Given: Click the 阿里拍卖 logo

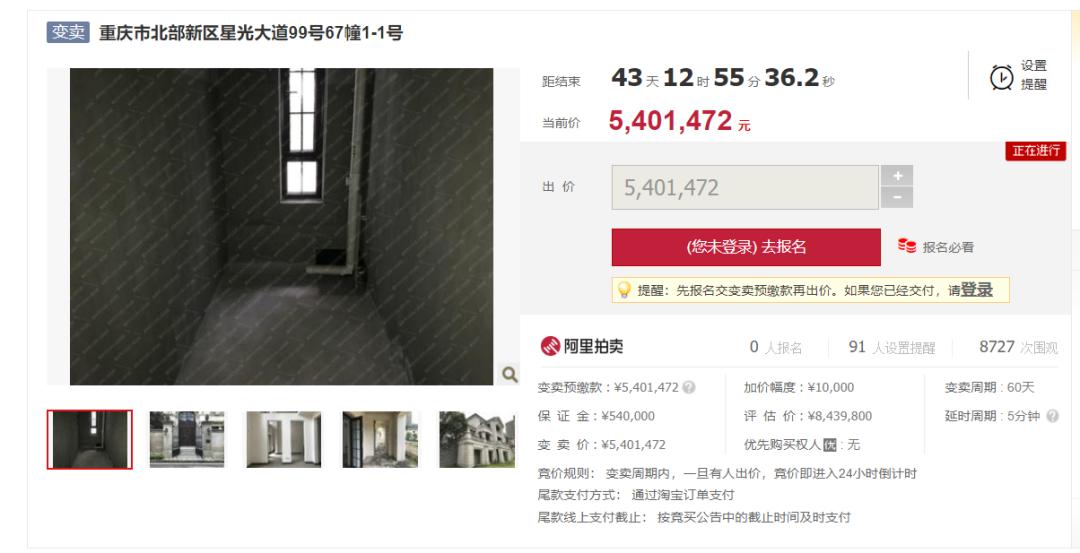Looking at the screenshot, I should coord(582,346).
